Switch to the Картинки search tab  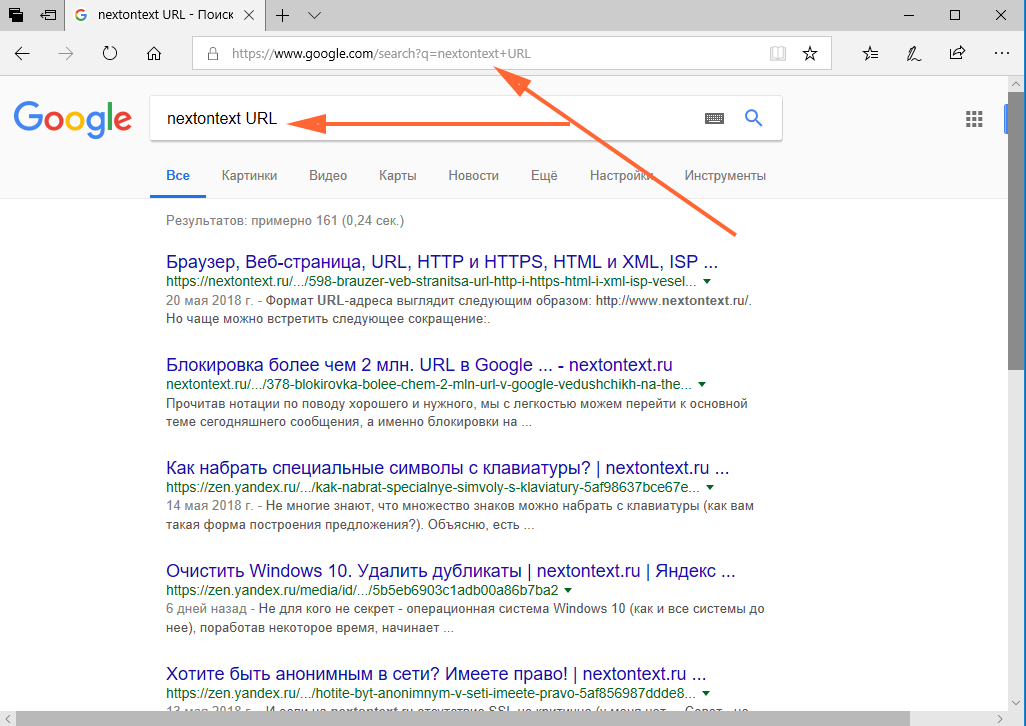click(248, 175)
